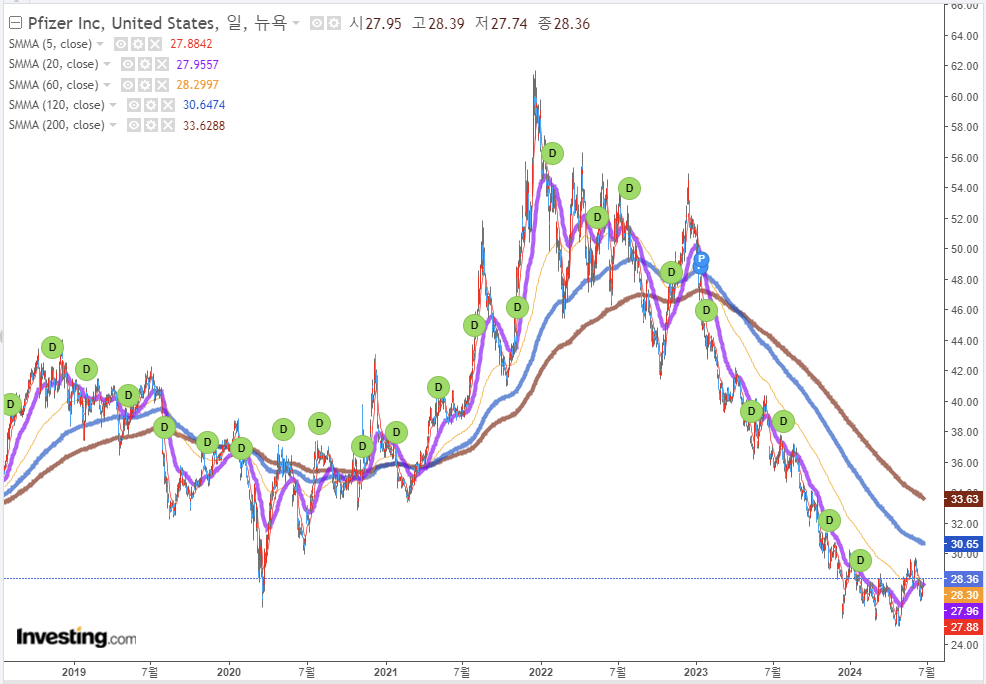The image size is (986, 684).
Task: Click the last dividend D marker in 2024
Action: click(x=860, y=560)
